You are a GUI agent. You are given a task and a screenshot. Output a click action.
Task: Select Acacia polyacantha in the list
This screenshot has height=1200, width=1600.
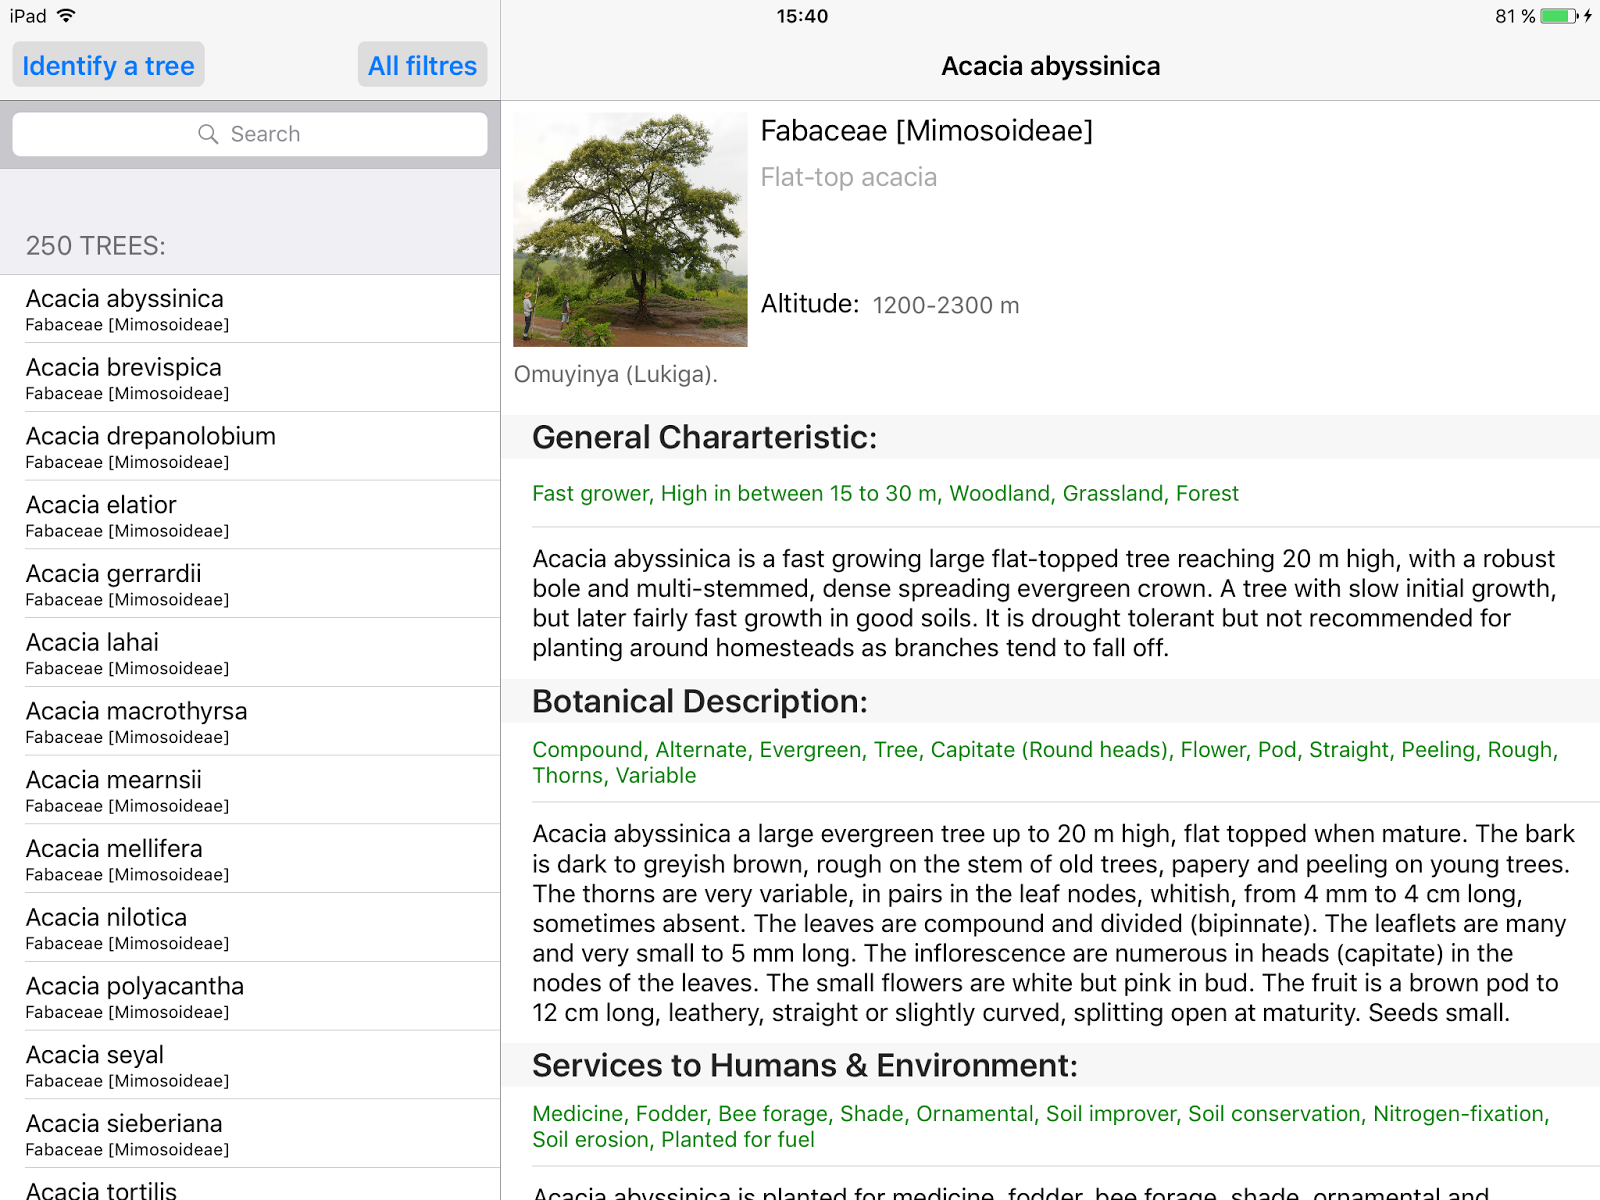click(x=250, y=997)
